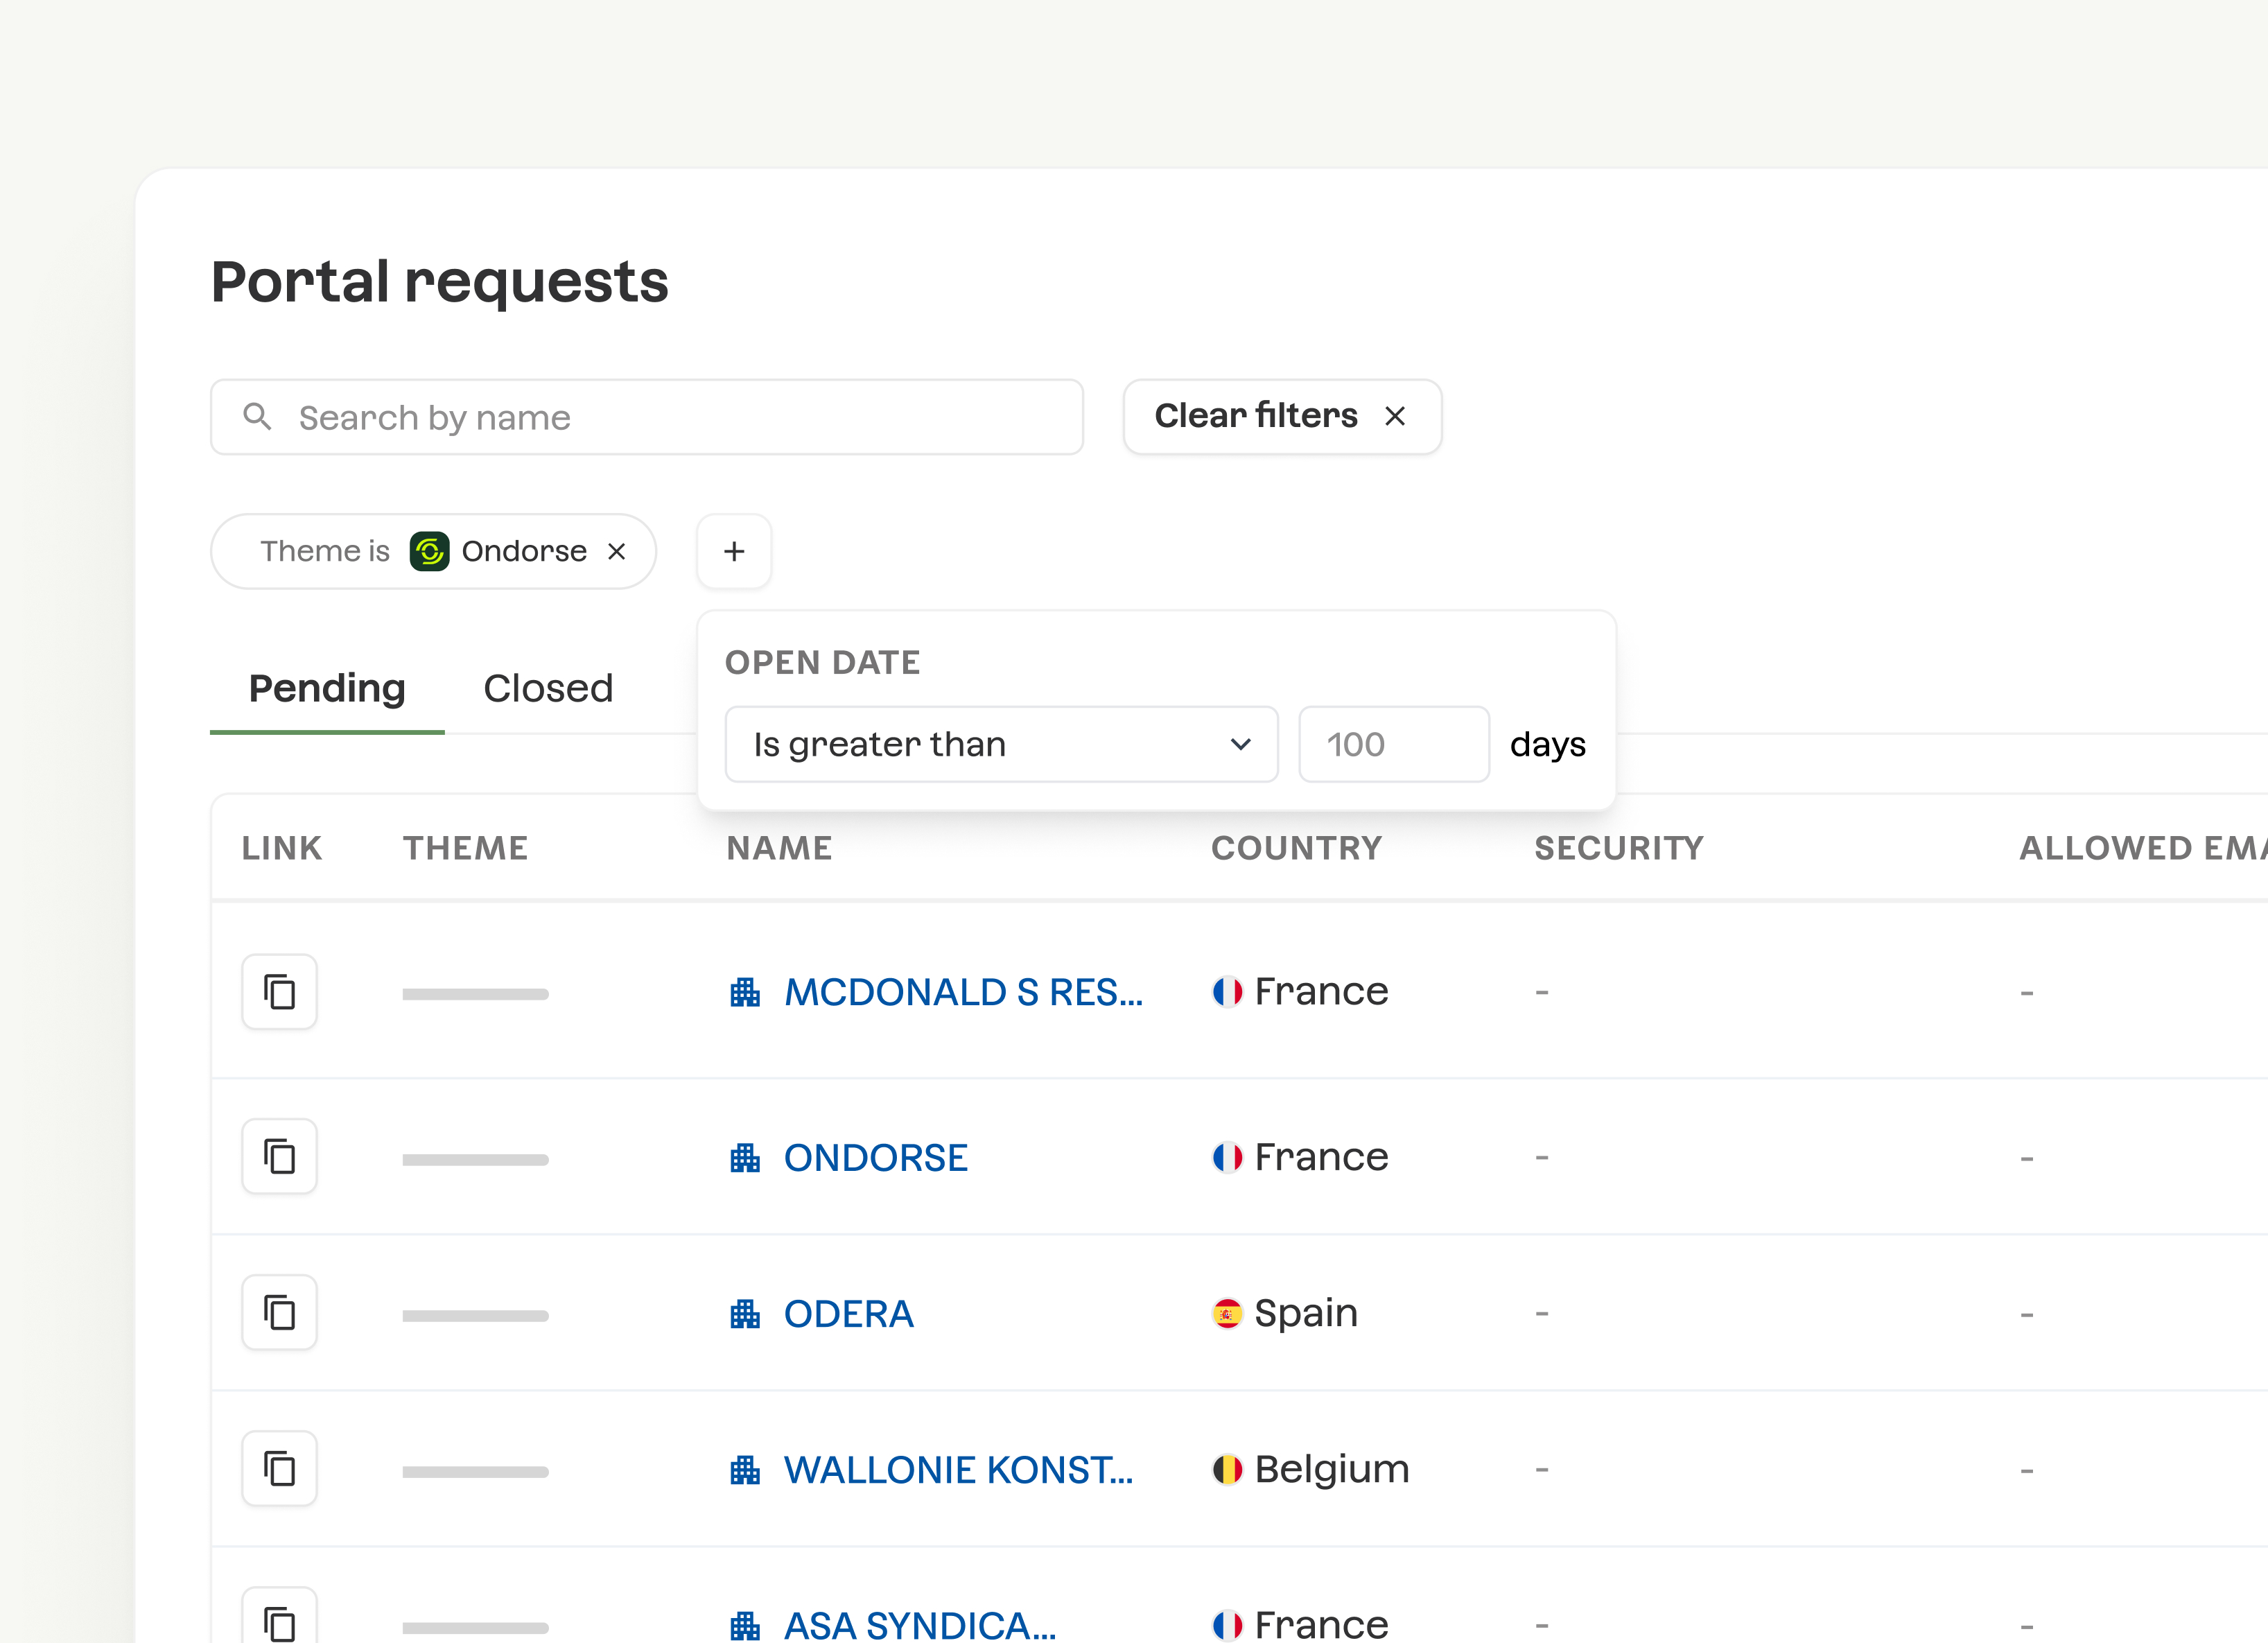Open WALLONIE KONST... company link
Viewport: 2268px width, 1643px height.
(958, 1470)
